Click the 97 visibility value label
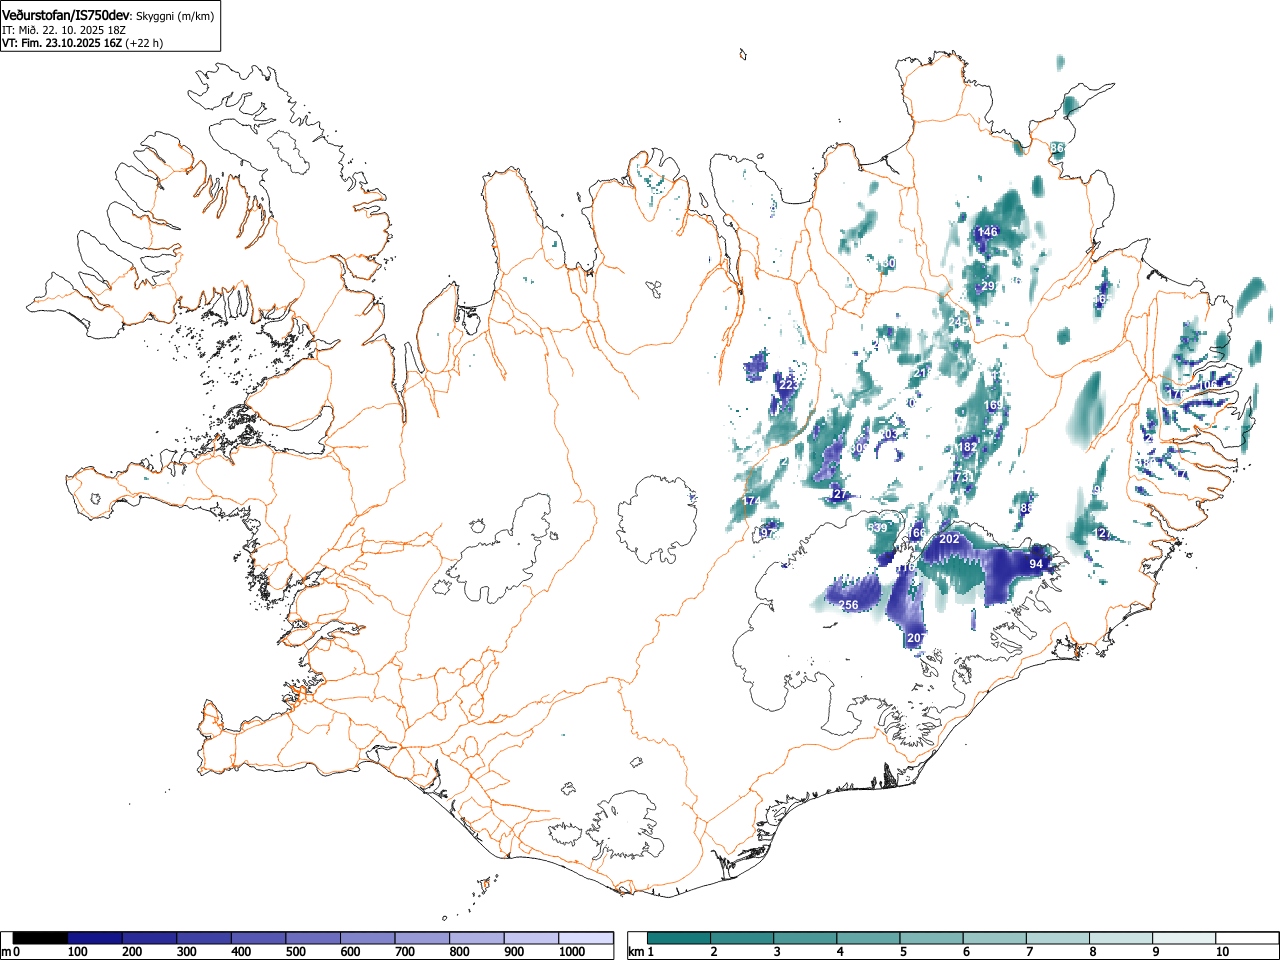Image resolution: width=1280 pixels, height=960 pixels. coord(768,533)
